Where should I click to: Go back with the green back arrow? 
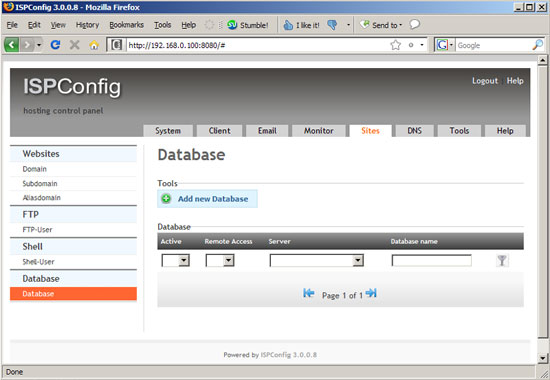click(x=12, y=45)
